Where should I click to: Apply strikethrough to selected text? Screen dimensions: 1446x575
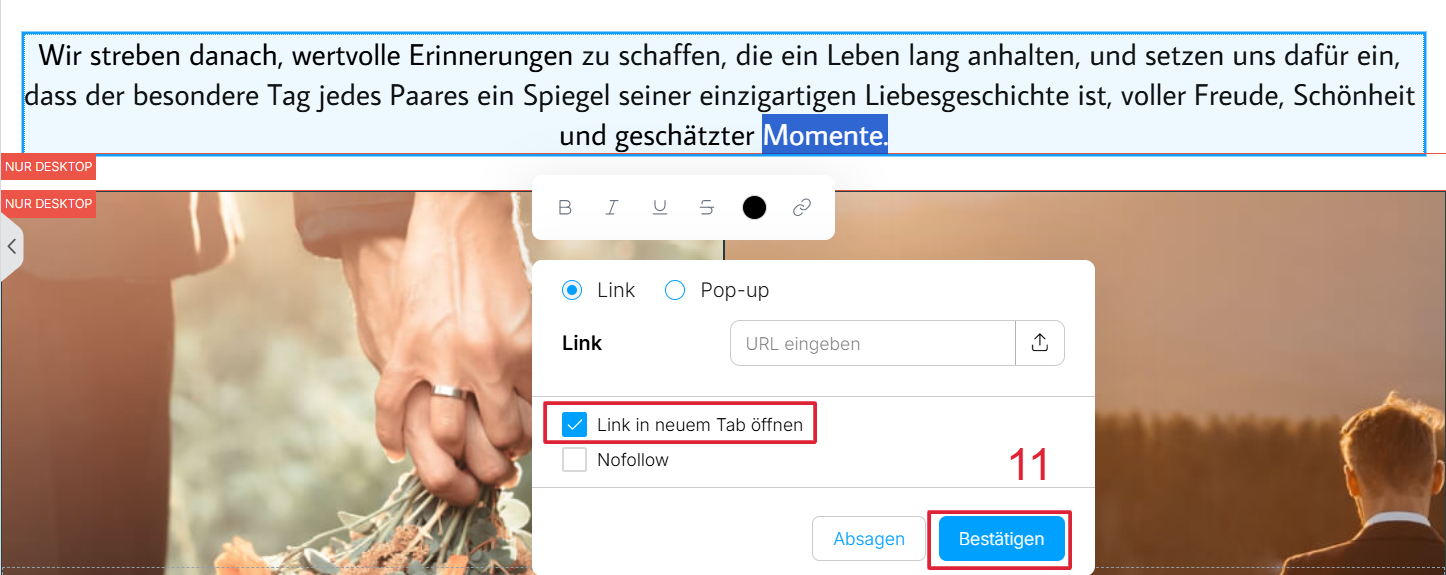coord(707,207)
